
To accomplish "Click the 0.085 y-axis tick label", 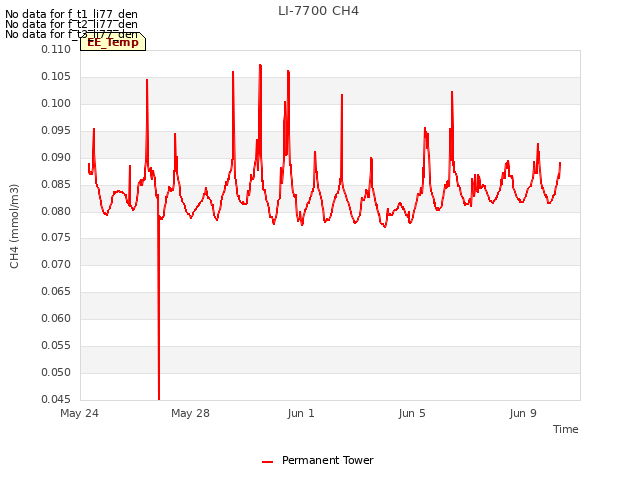I will point(56,184).
